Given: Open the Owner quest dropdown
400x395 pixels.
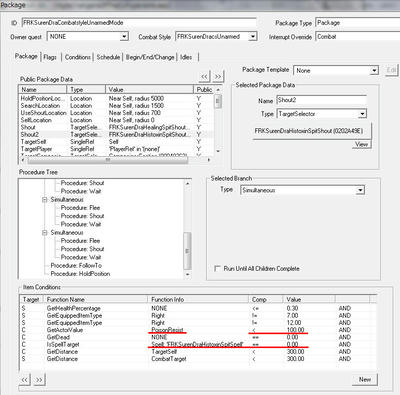Looking at the screenshot, I should 124,36.
